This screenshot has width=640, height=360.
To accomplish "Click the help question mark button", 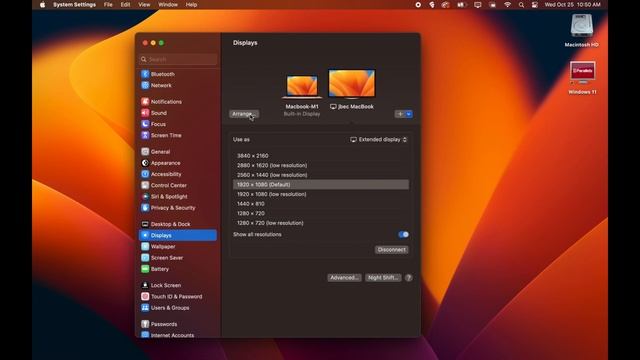I will coord(409,278).
